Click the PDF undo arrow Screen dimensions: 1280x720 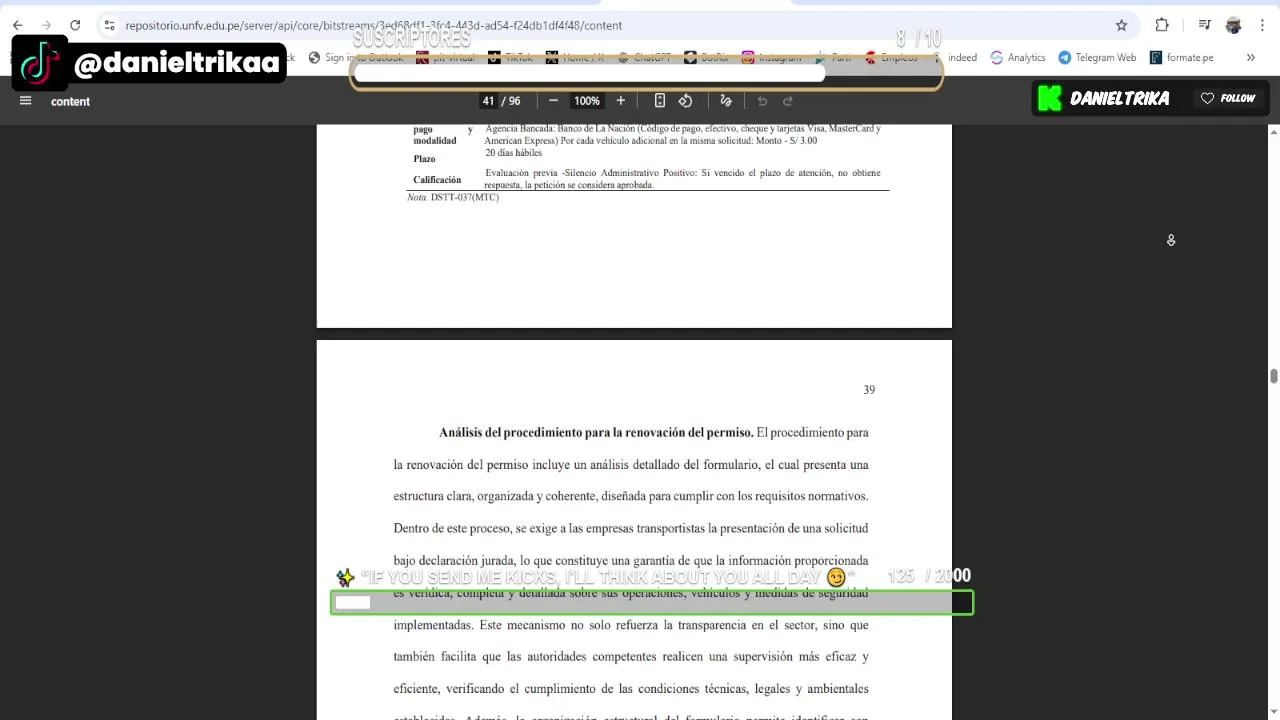pos(762,100)
